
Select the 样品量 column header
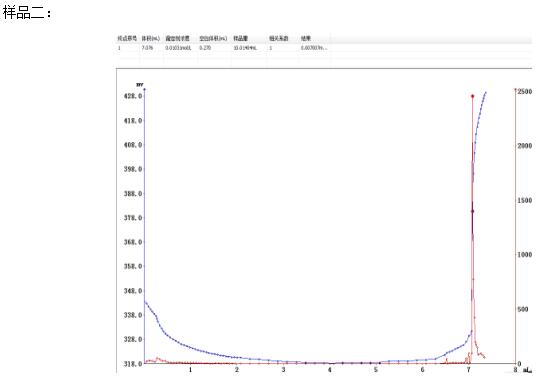pos(241,38)
